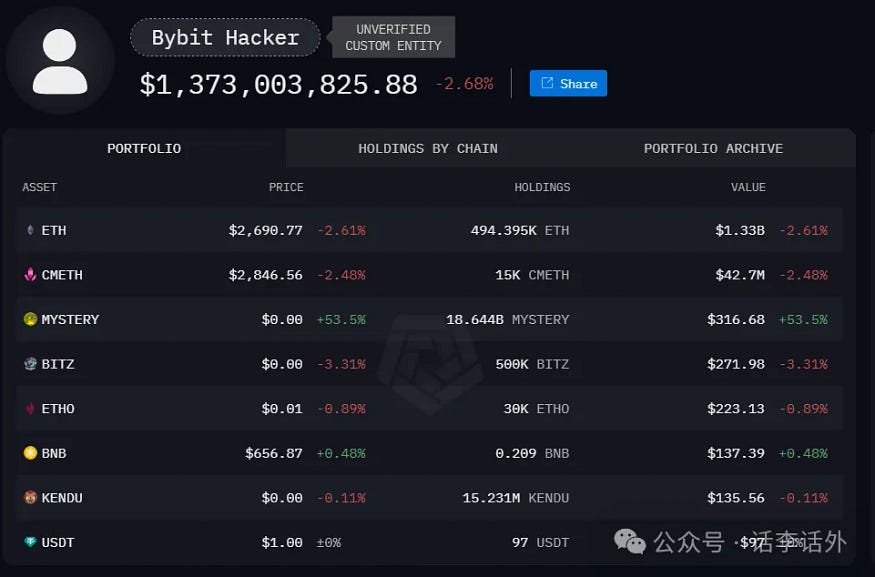Click the 18.644B MYSTERY holdings value
The image size is (875, 577).
click(x=508, y=320)
